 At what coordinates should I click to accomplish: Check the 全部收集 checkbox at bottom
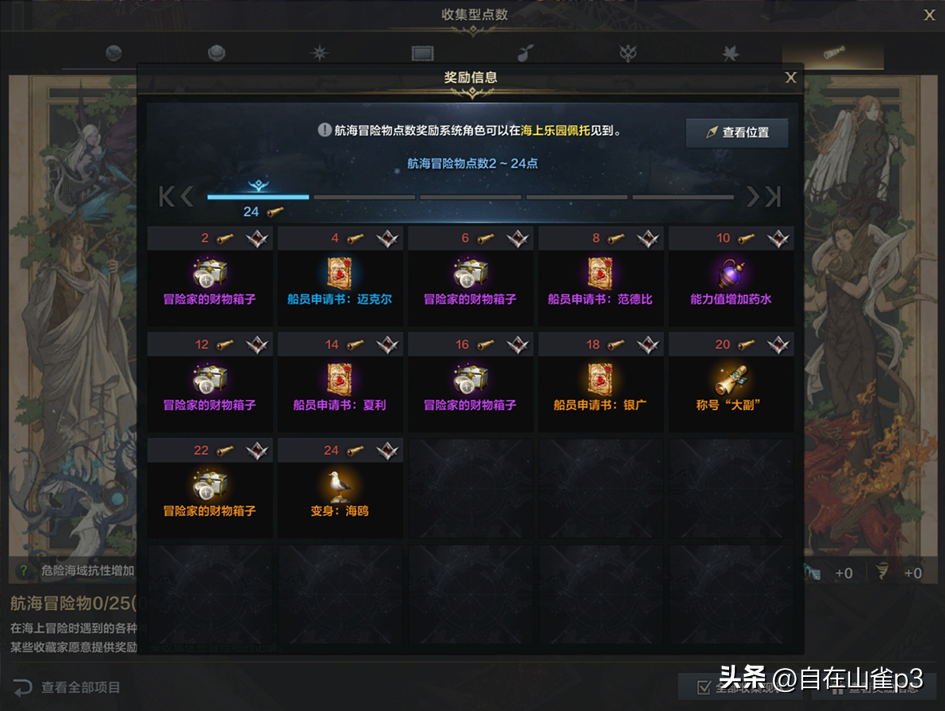point(703,688)
